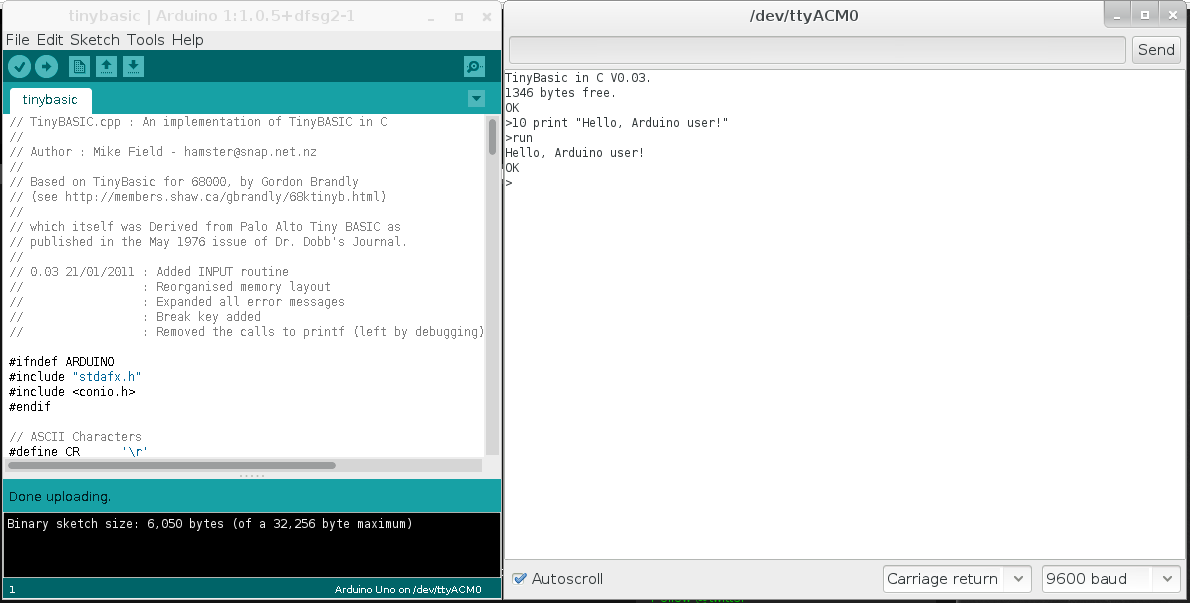Click the "Expanded all error messages" comment

[x=177, y=302]
